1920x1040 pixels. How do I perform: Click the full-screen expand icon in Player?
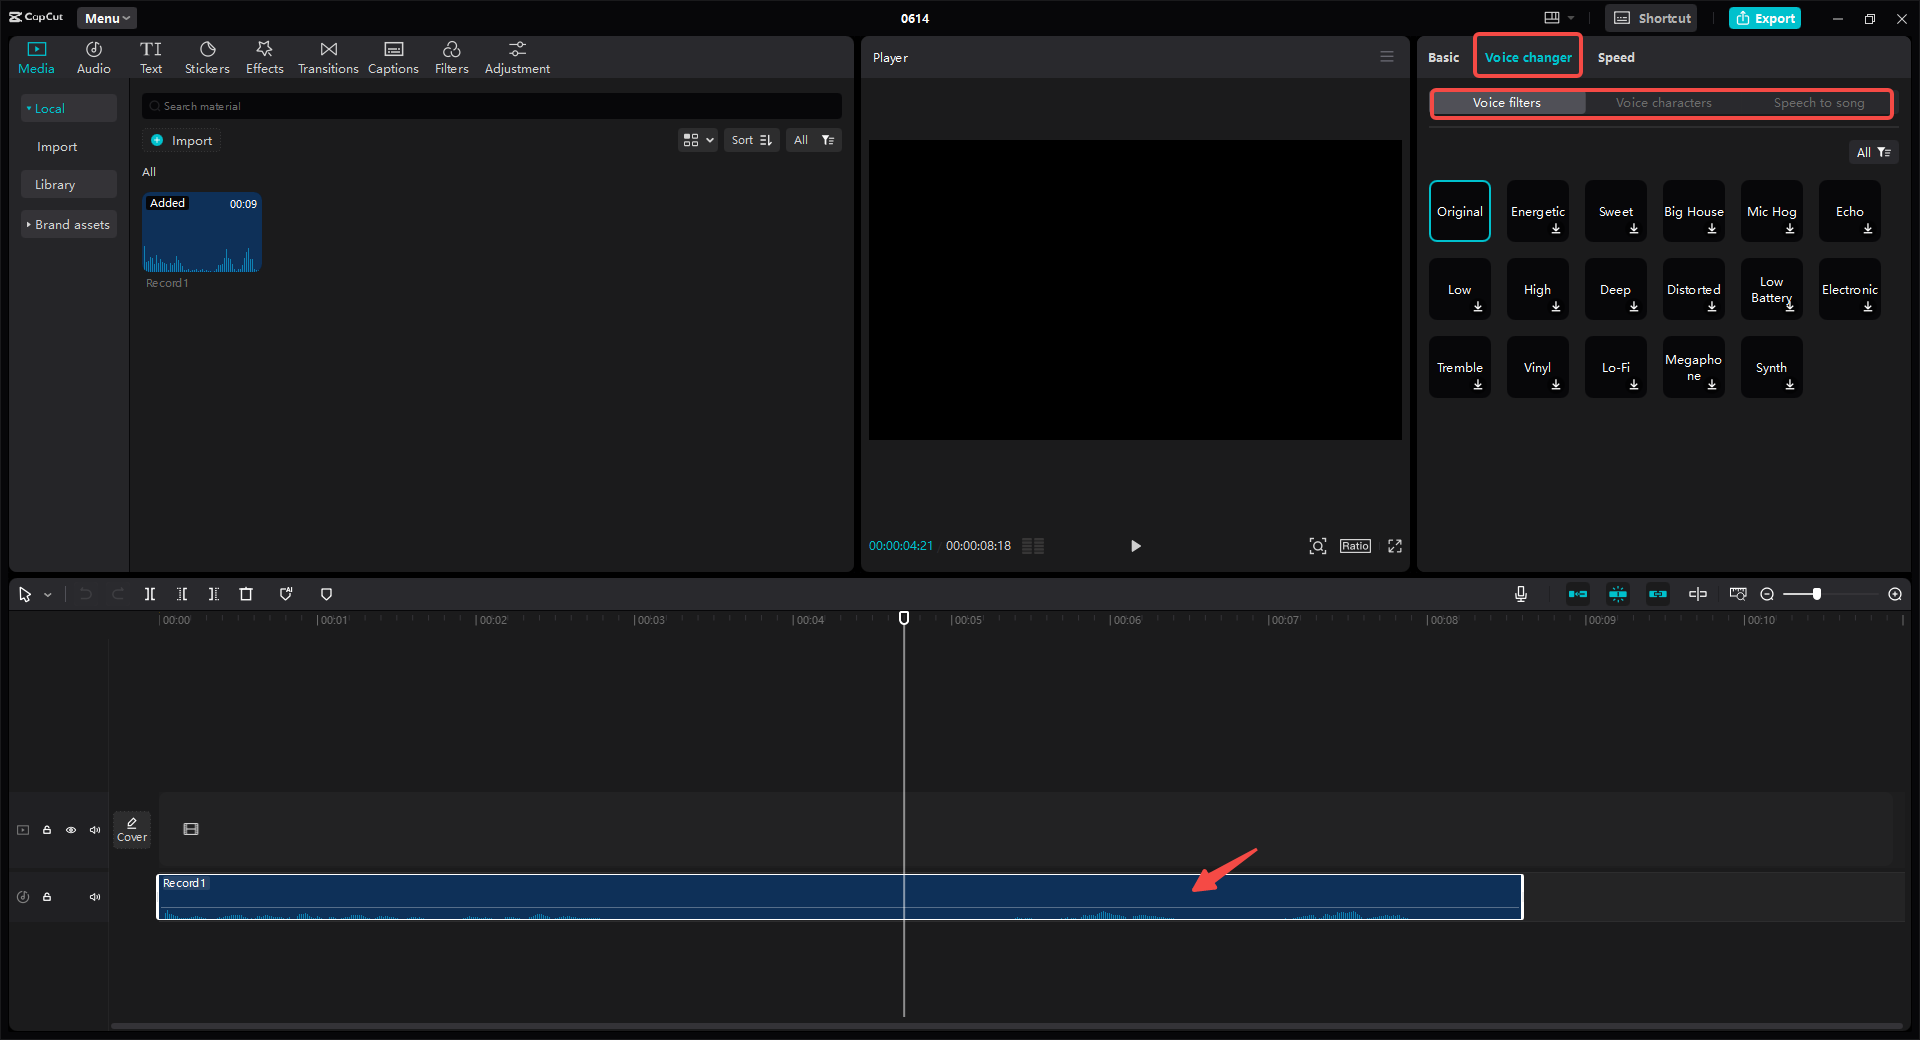[1395, 546]
